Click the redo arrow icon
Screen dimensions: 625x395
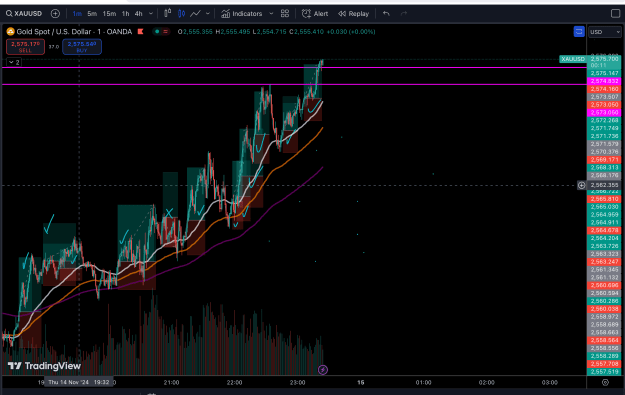(404, 14)
